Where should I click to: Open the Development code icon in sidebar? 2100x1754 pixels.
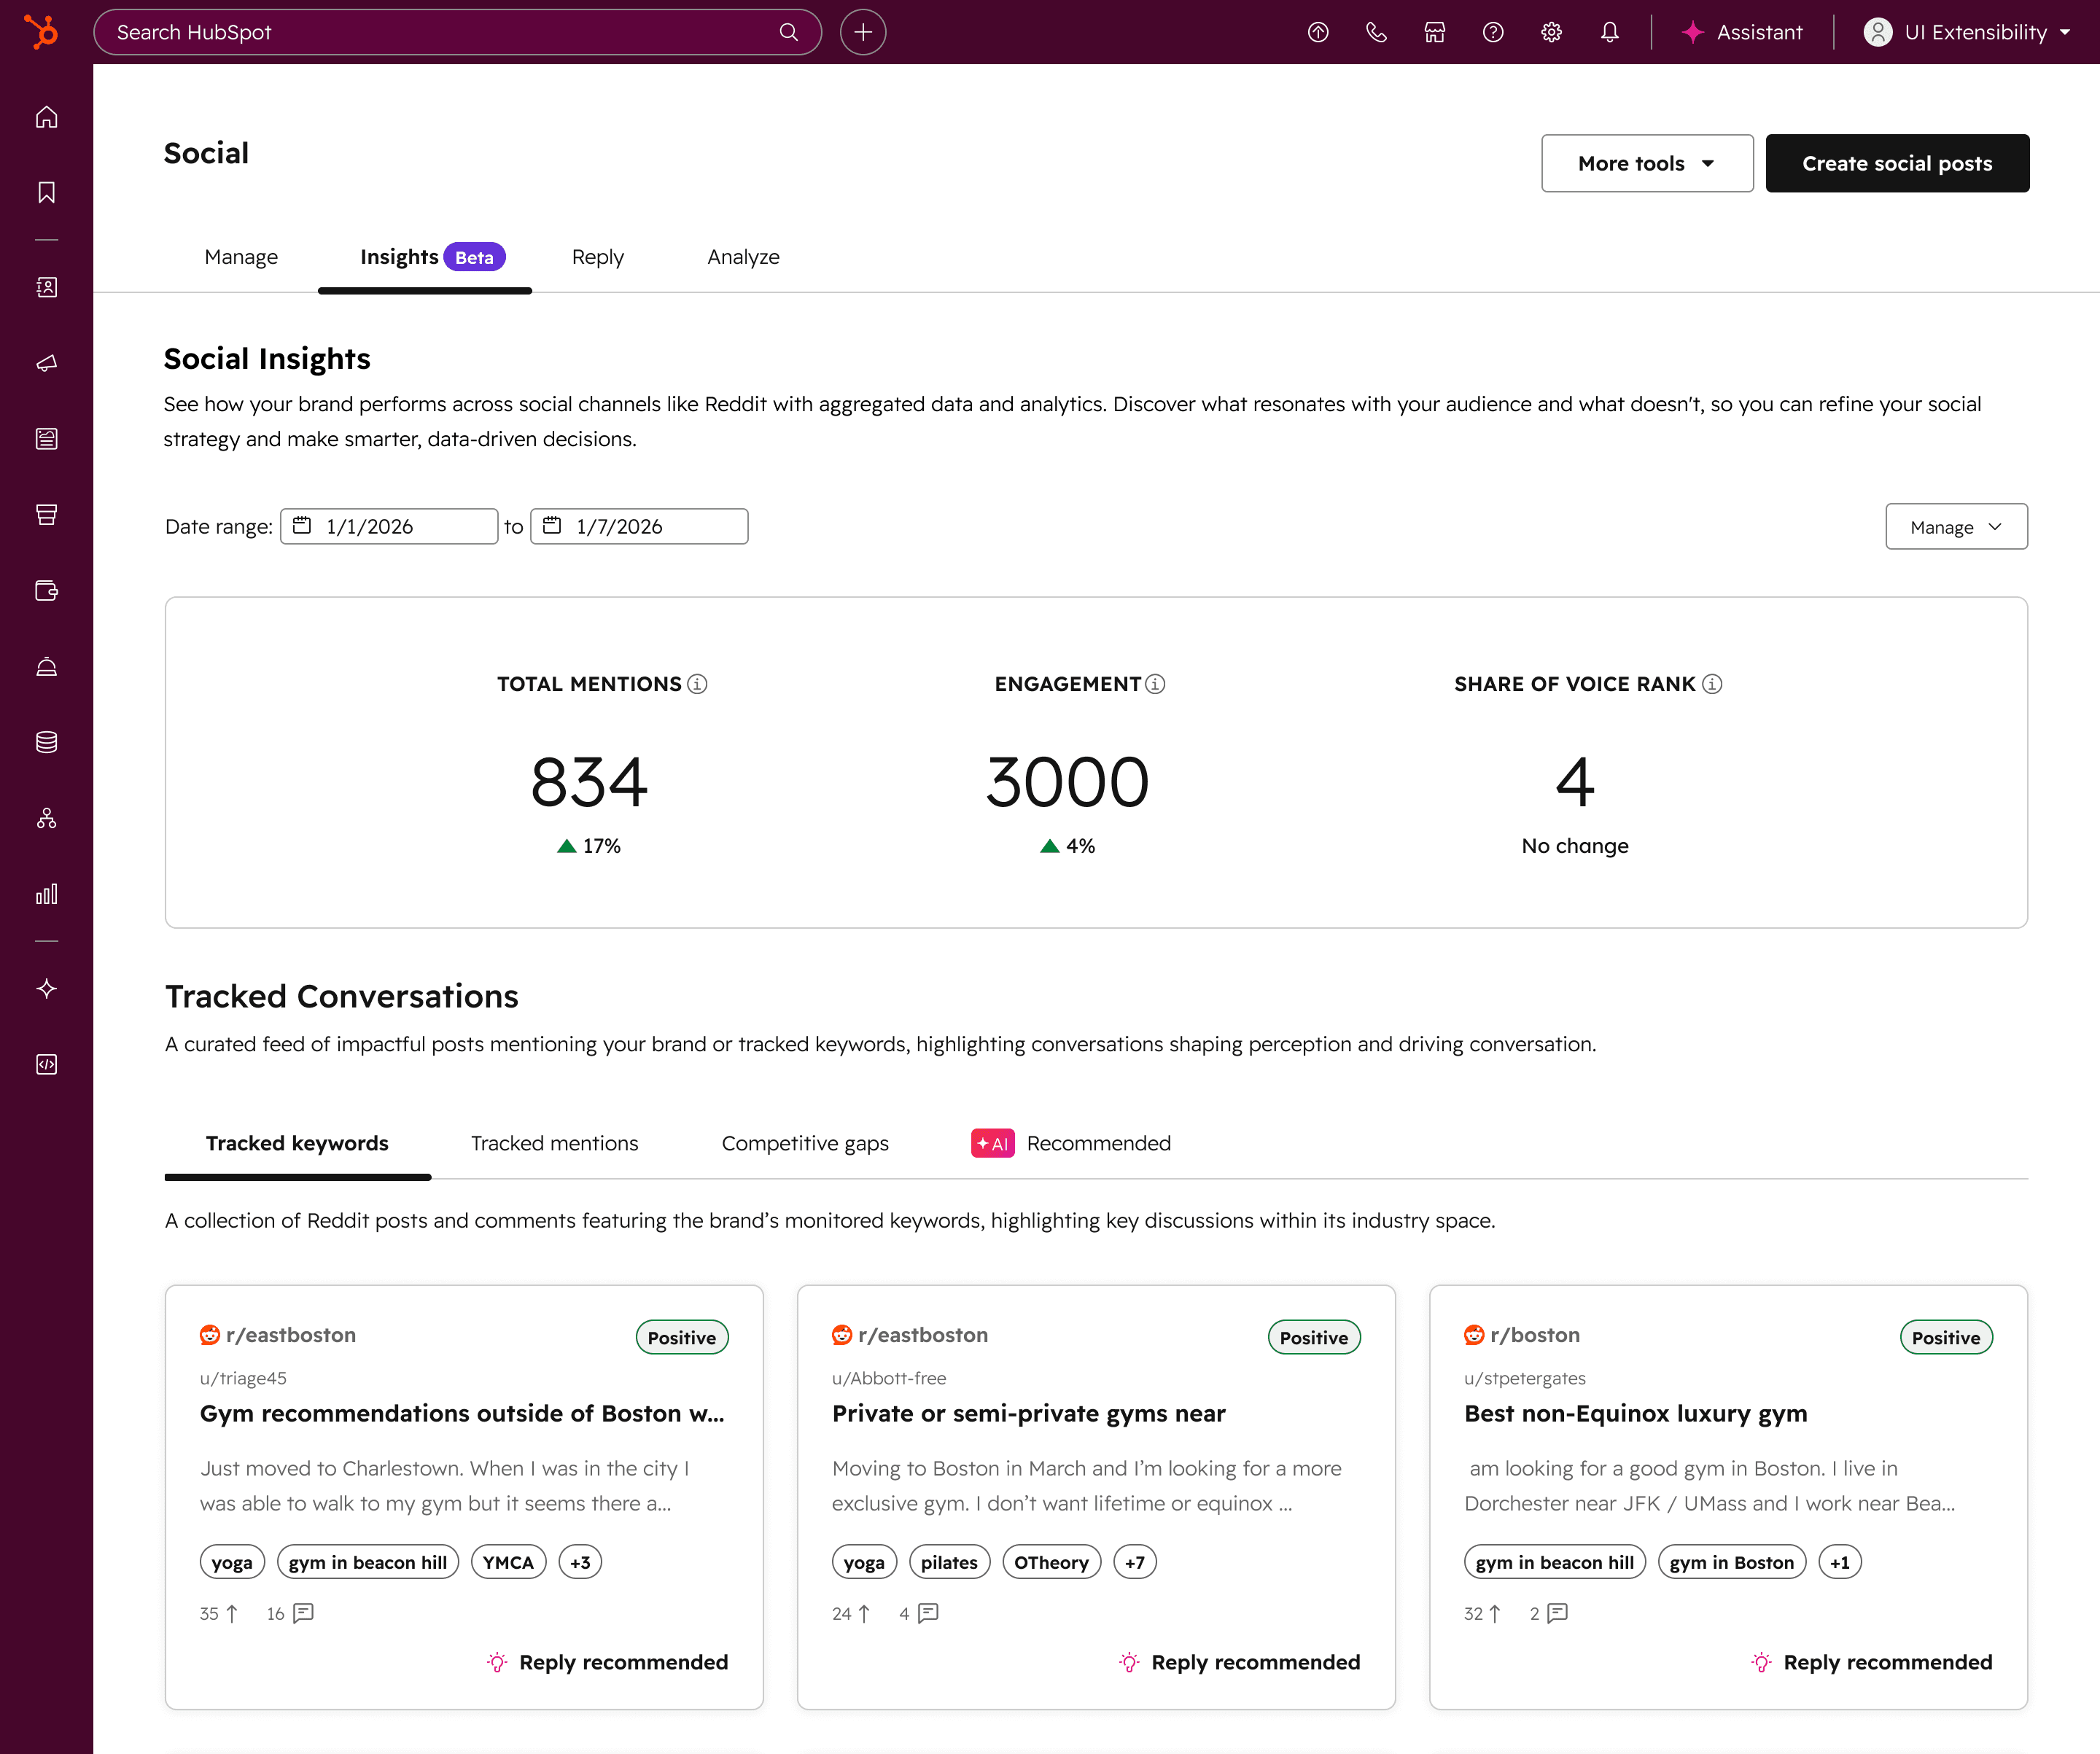click(x=46, y=1064)
